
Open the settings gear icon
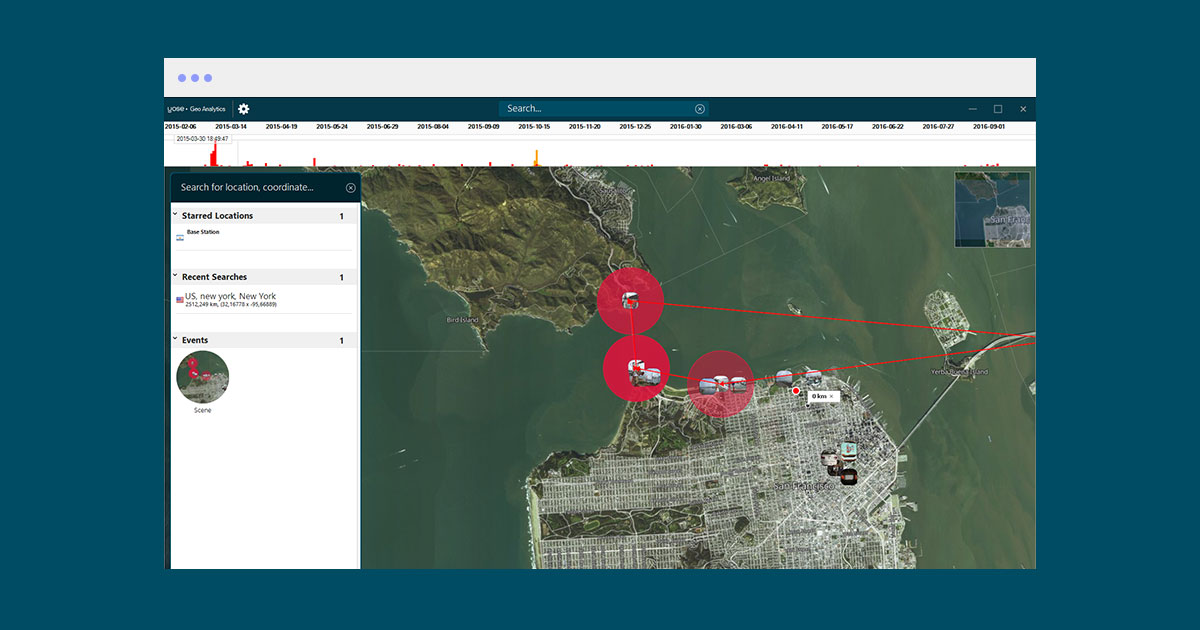pos(244,109)
